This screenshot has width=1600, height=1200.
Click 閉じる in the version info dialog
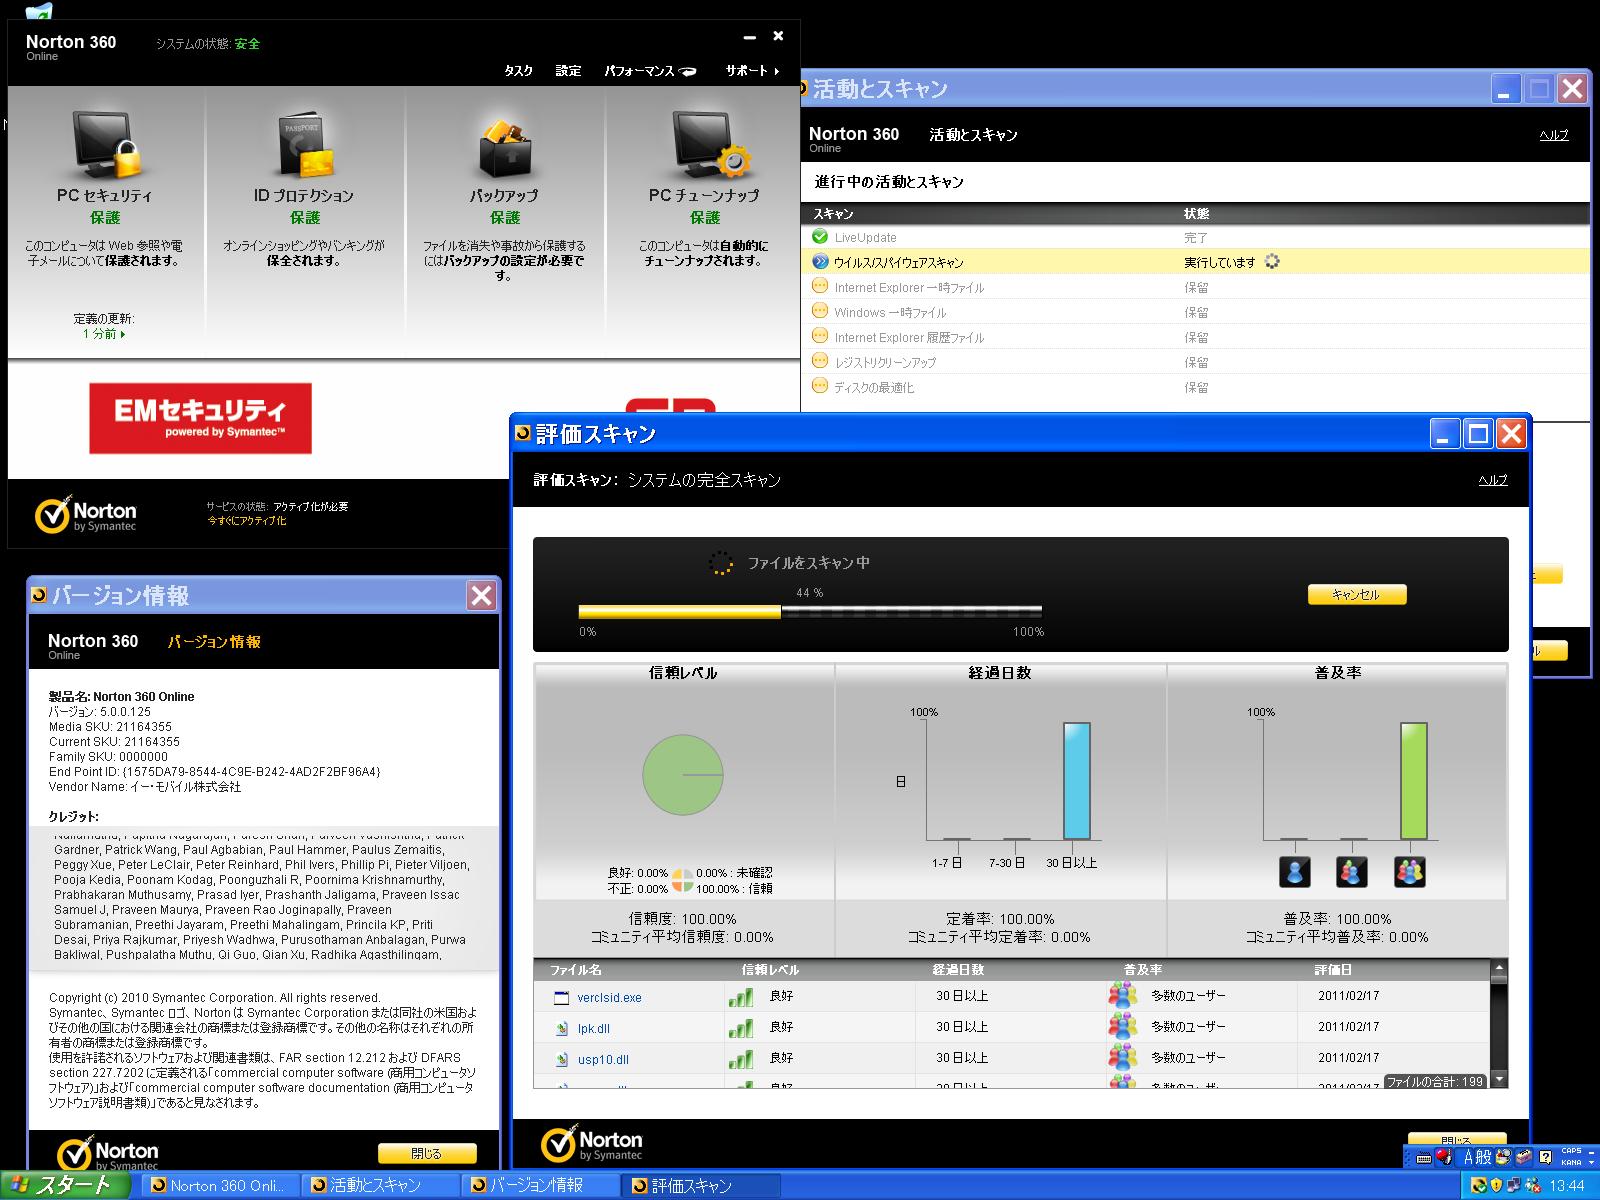point(426,1153)
